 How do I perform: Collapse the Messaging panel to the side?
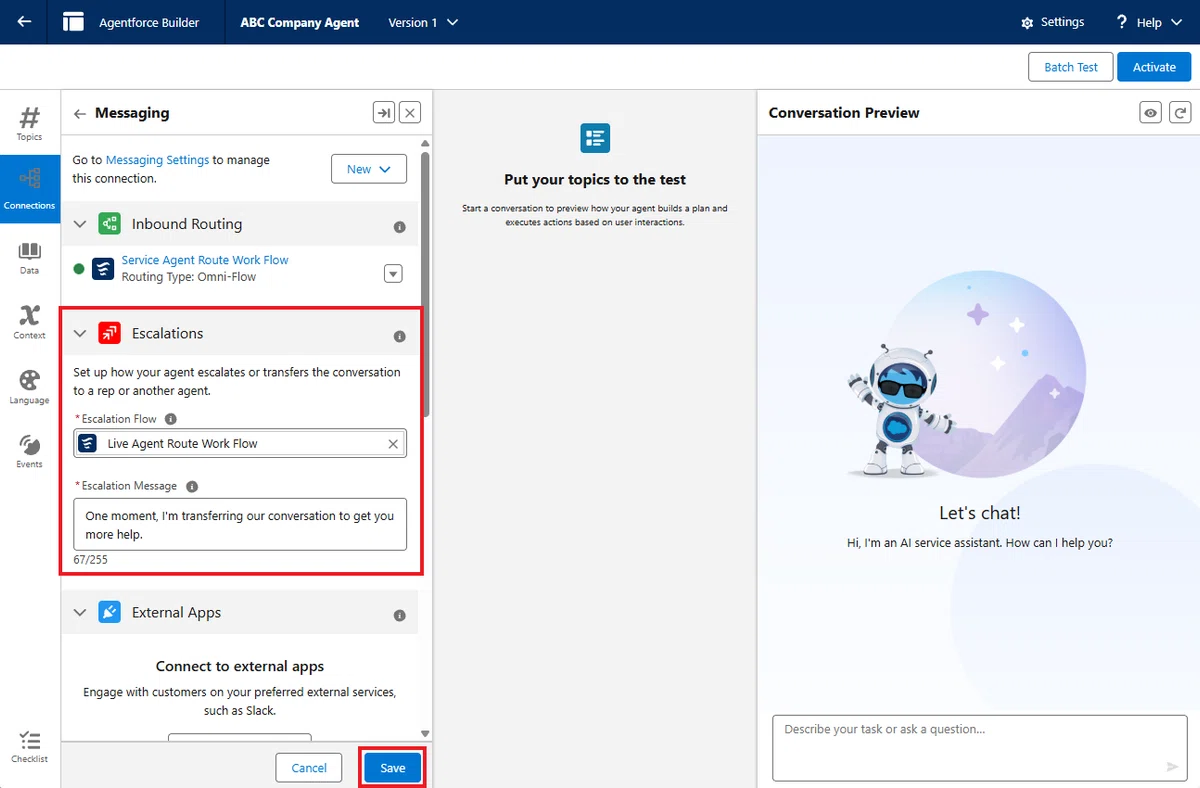click(384, 113)
